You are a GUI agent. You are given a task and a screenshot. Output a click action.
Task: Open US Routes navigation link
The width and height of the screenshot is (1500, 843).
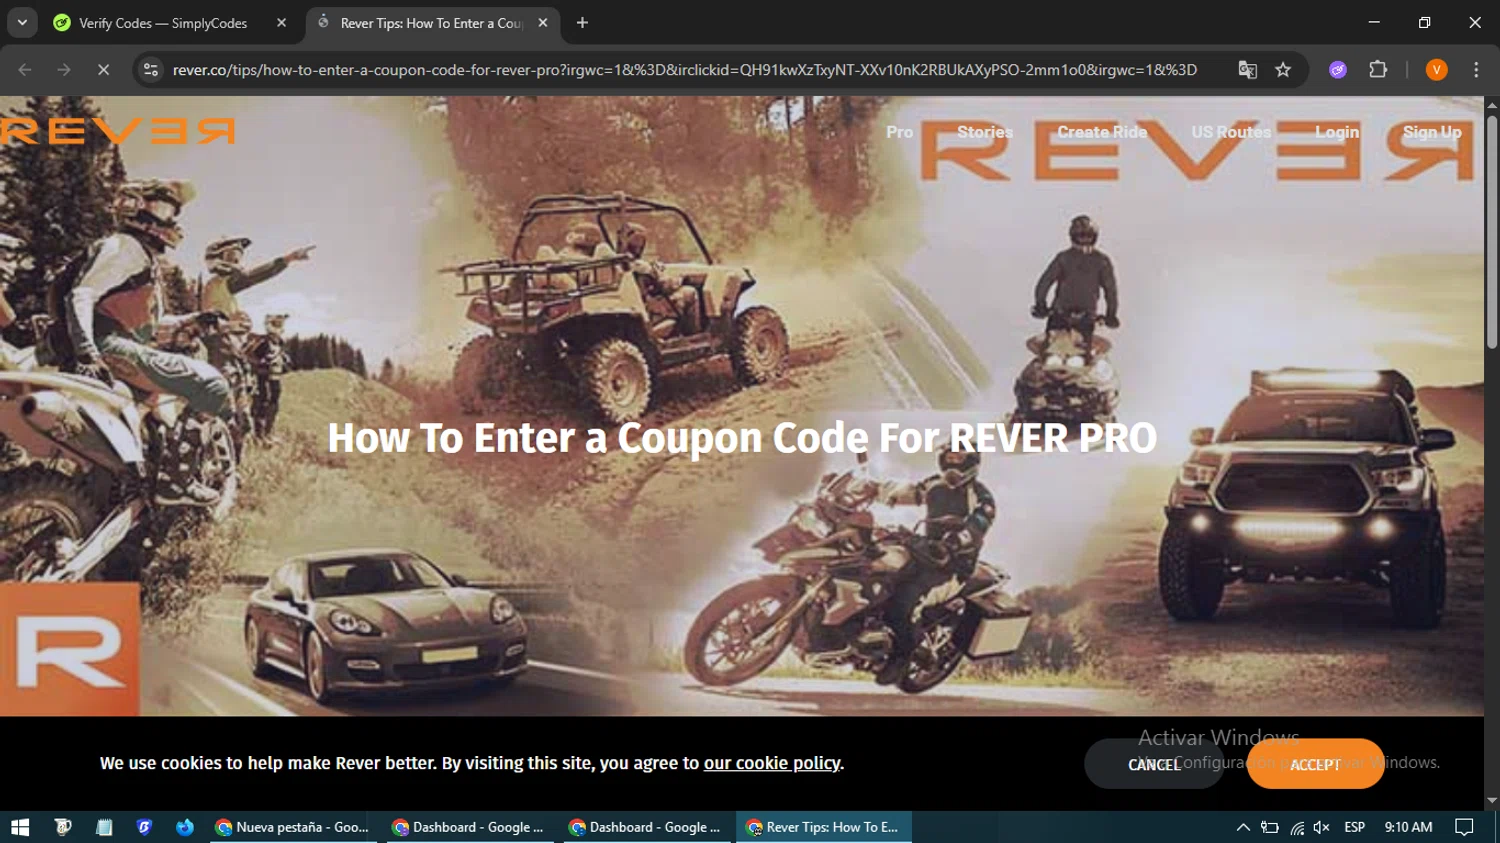tap(1231, 132)
